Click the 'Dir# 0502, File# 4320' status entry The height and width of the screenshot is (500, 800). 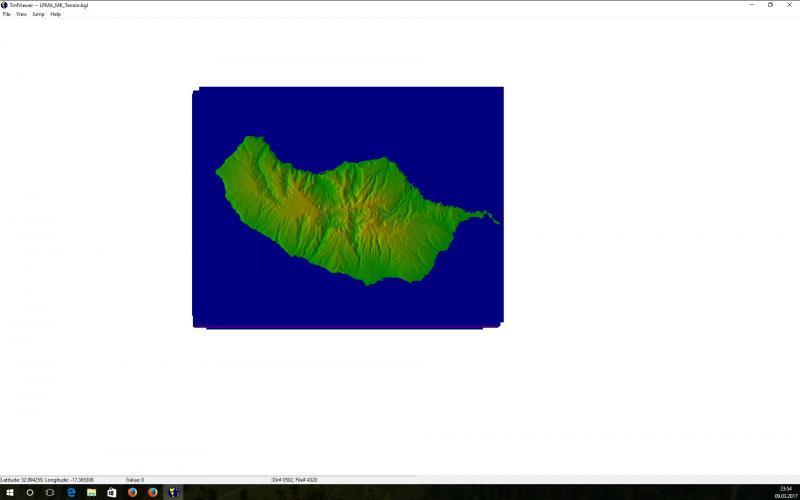[295, 480]
